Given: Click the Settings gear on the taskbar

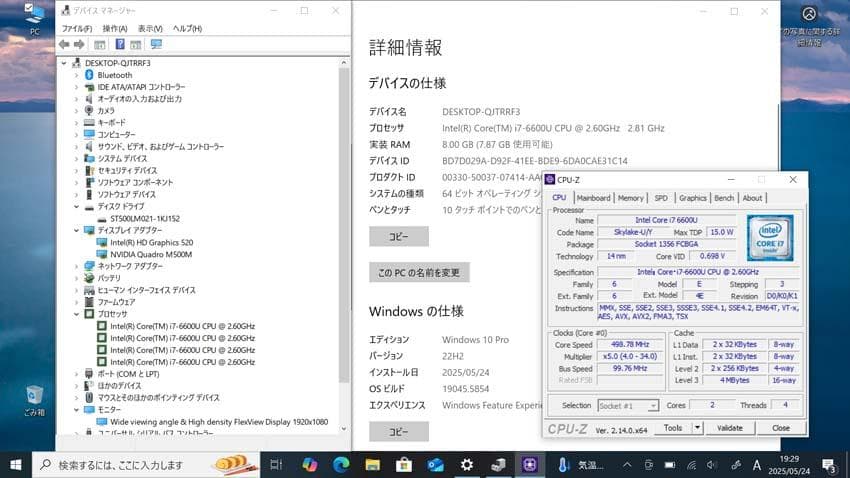Looking at the screenshot, I should (x=467, y=465).
